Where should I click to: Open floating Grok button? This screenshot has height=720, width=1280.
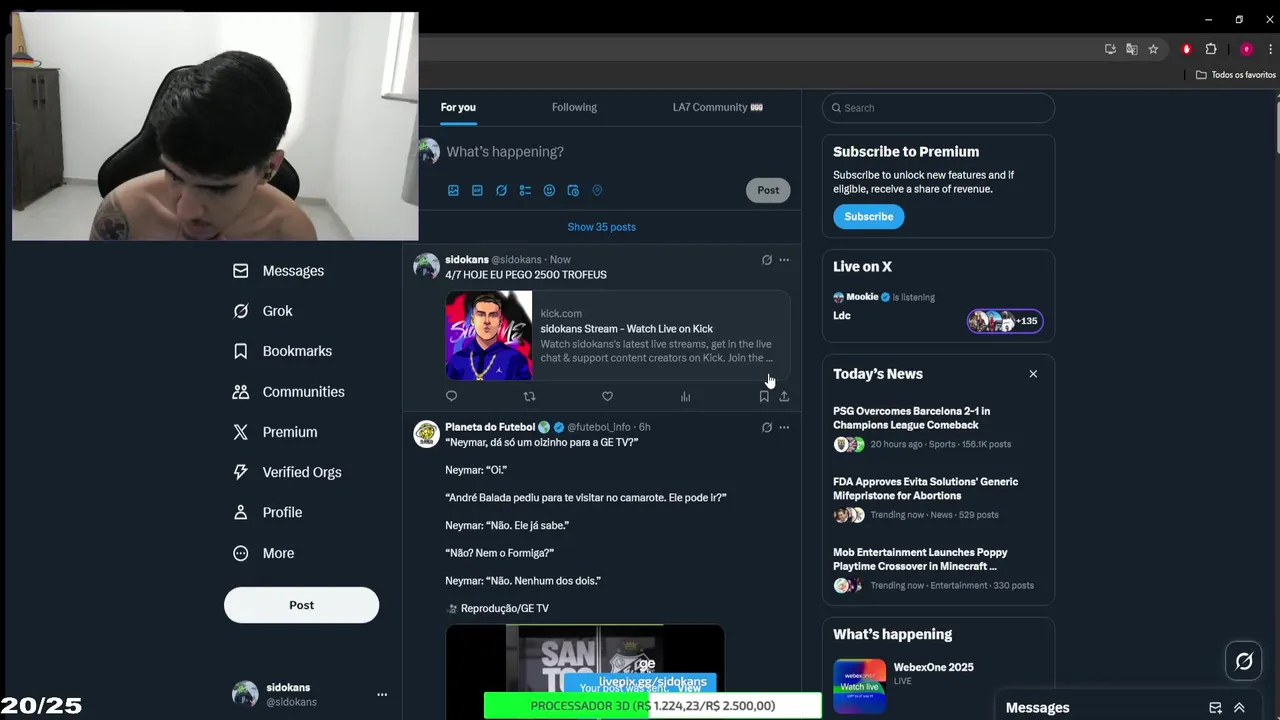(x=1244, y=661)
